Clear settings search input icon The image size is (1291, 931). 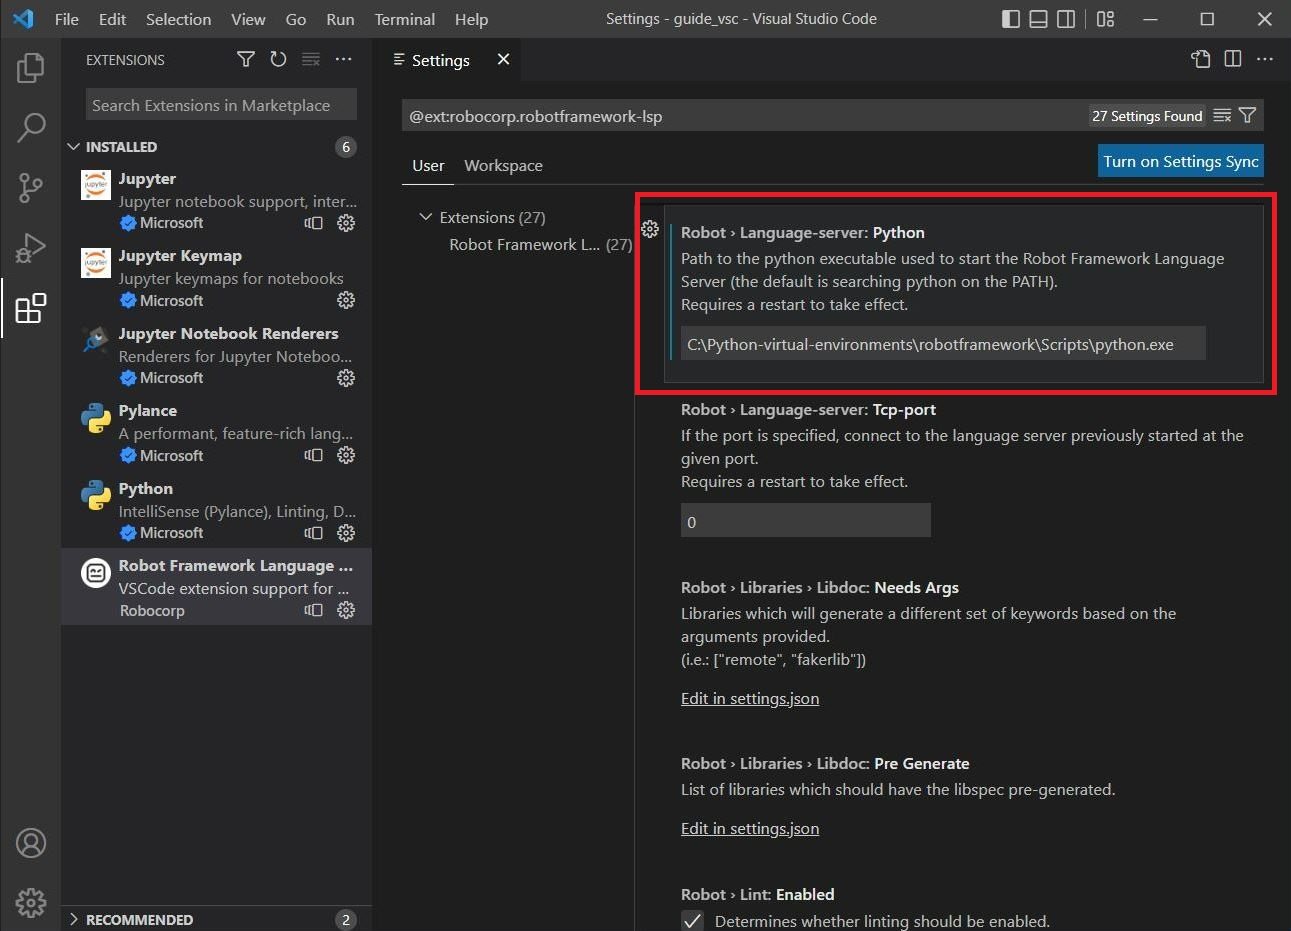click(x=1222, y=116)
